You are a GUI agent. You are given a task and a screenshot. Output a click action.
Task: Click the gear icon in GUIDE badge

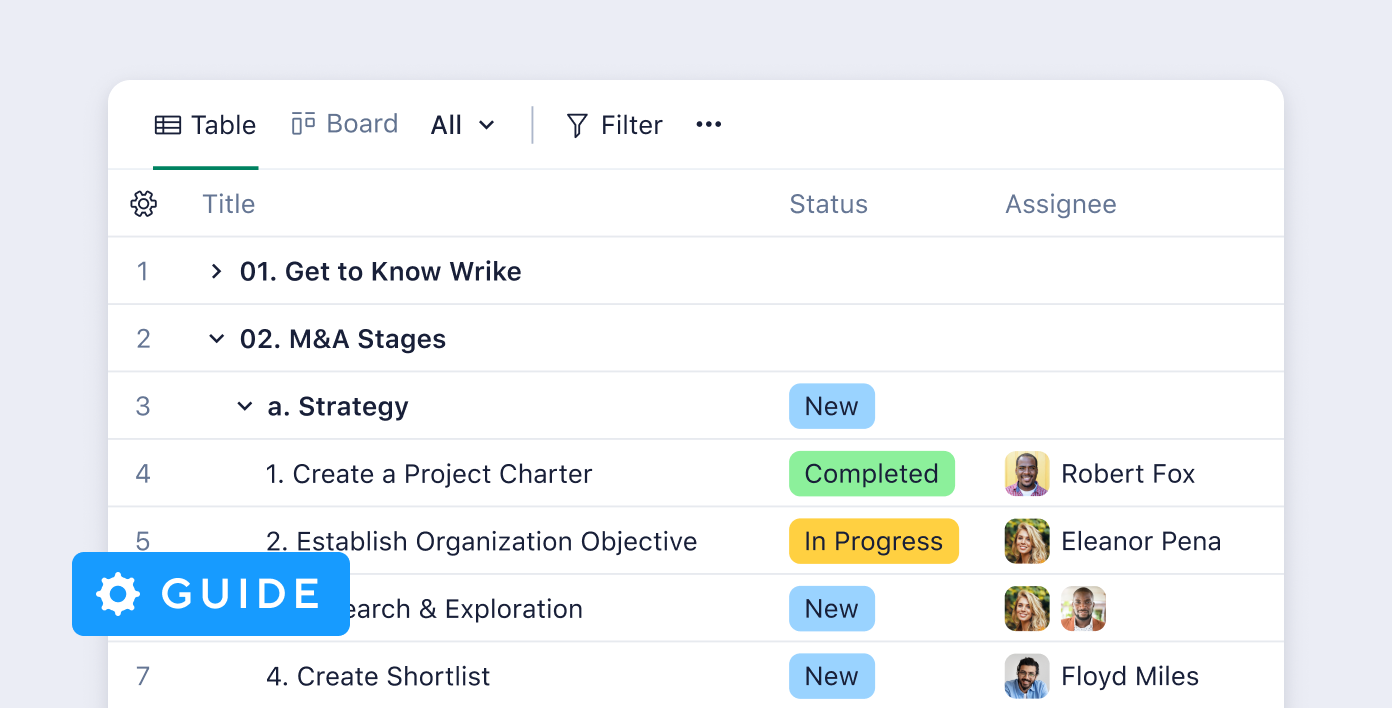pos(118,594)
